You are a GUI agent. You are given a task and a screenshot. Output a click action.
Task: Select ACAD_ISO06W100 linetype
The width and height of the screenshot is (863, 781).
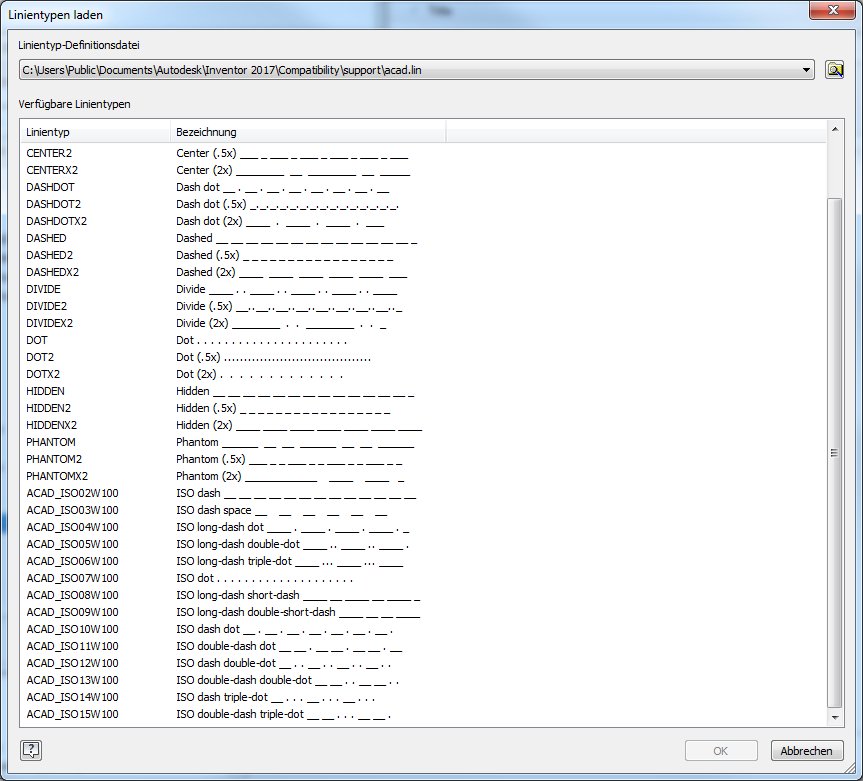(72, 561)
